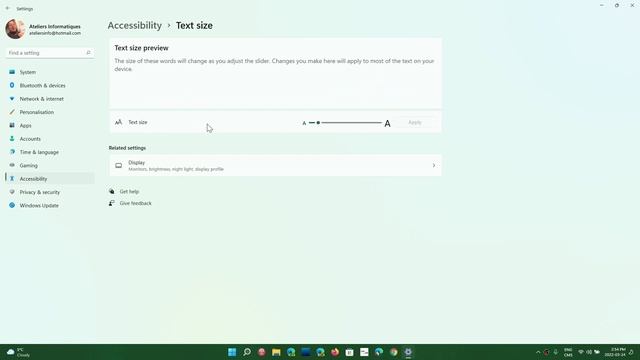Viewport: 640px width, 360px height.
Task: Click the small A at slider start
Action: click(x=304, y=123)
